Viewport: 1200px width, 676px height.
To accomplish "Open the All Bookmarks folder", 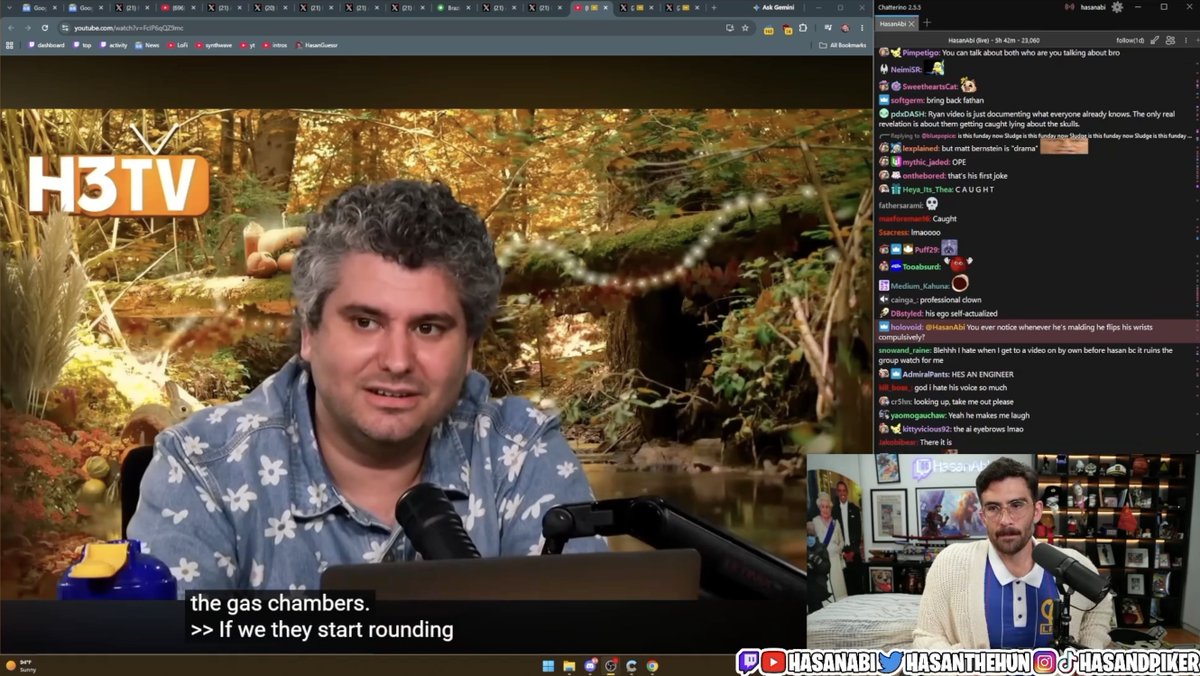I will pyautogui.click(x=842, y=45).
